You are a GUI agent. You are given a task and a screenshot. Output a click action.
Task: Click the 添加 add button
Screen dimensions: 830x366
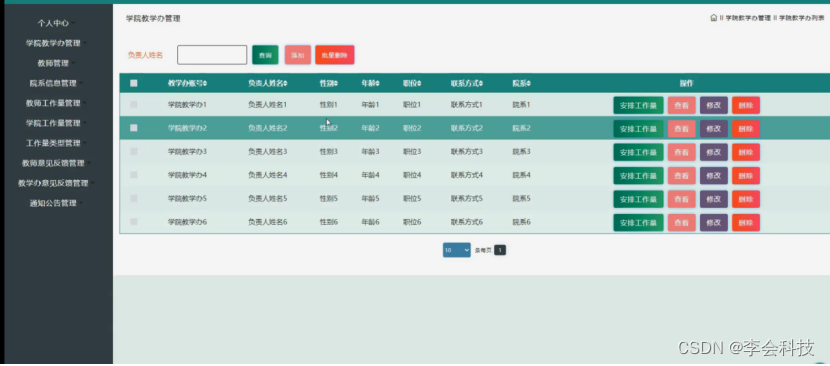(297, 55)
